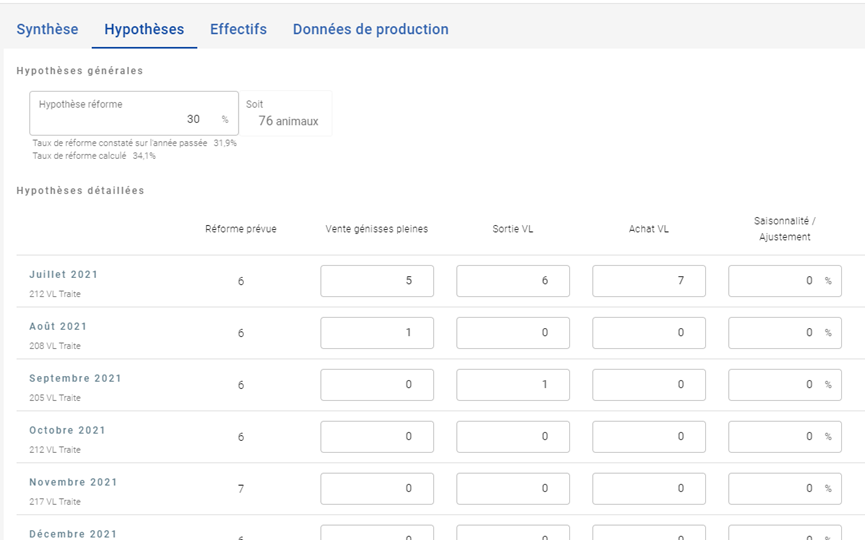The image size is (865, 540).
Task: Edit Sortie VL for Novembre 2021
Action: [513, 488]
